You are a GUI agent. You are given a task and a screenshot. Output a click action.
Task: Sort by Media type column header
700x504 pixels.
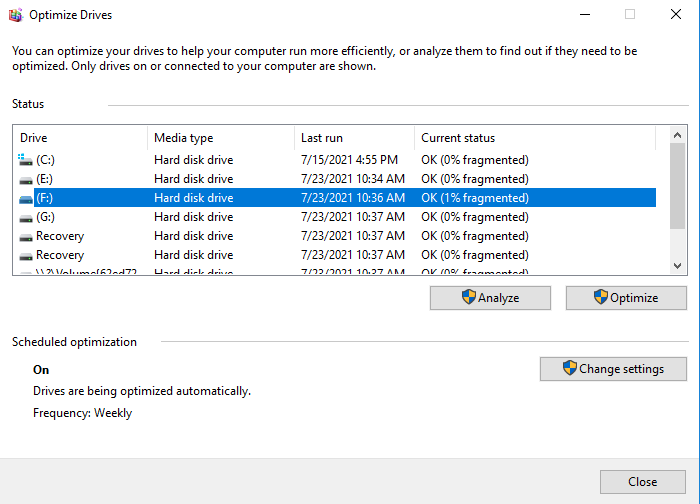tap(220, 138)
